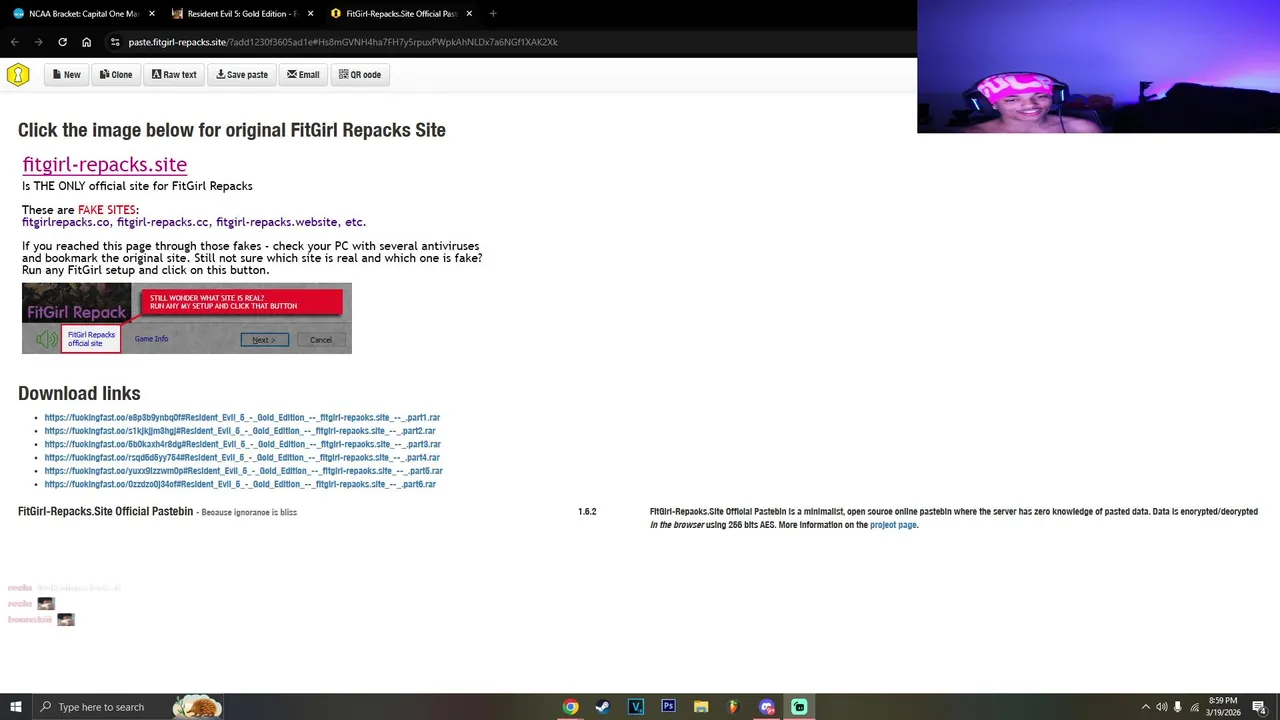1280x720 pixels.
Task: Open Google Chrome from the taskbar
Action: pyautogui.click(x=570, y=707)
